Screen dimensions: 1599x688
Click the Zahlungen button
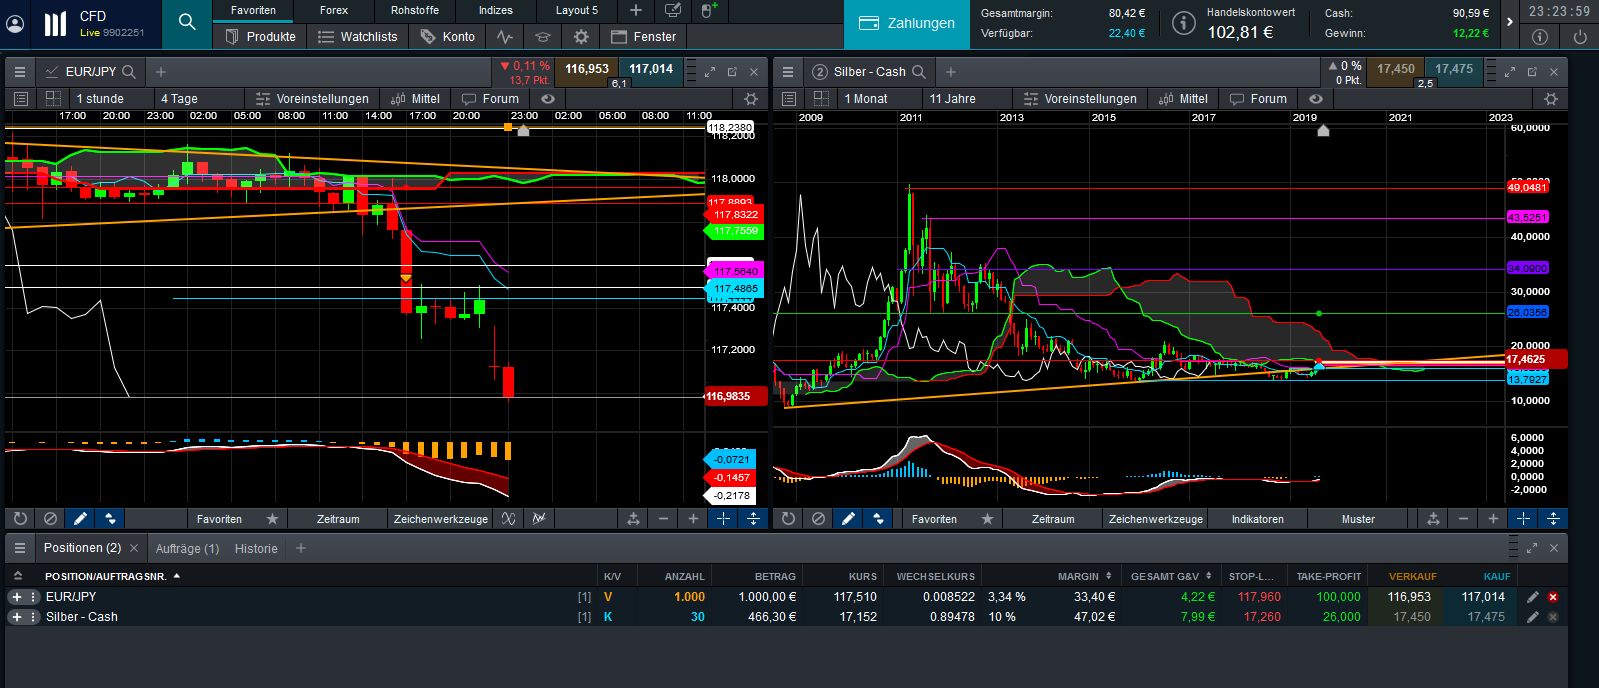[x=907, y=23]
